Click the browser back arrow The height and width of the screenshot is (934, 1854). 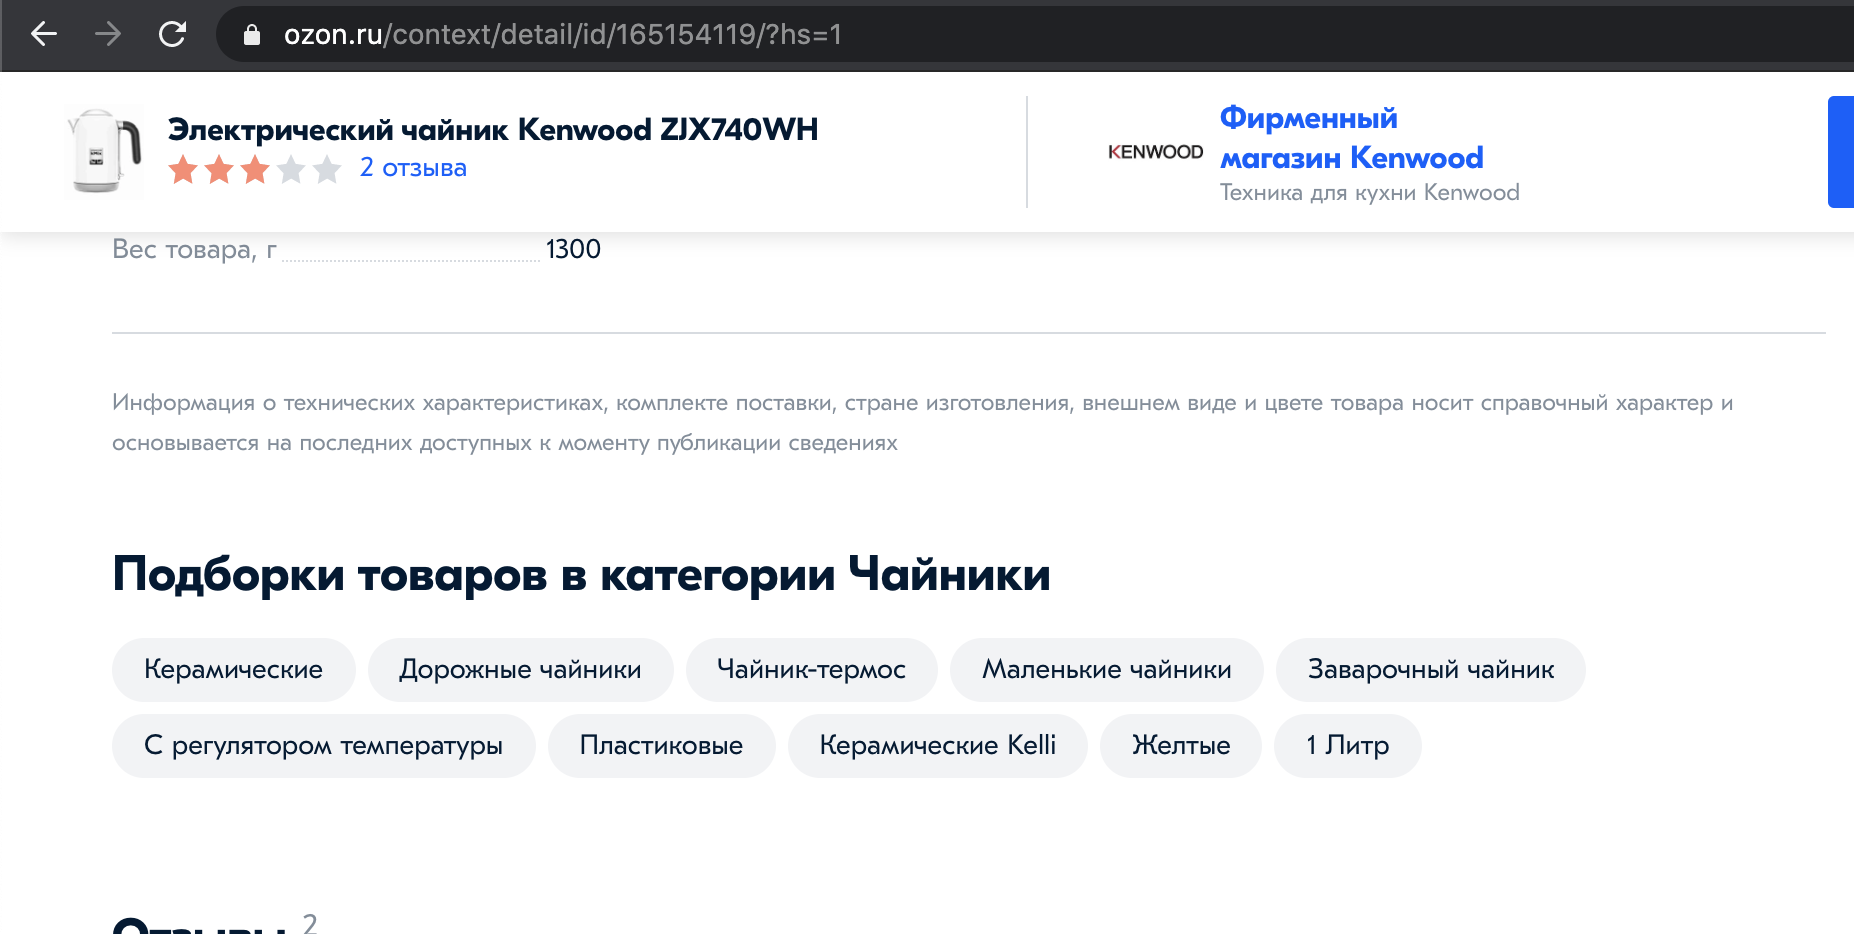[x=44, y=34]
